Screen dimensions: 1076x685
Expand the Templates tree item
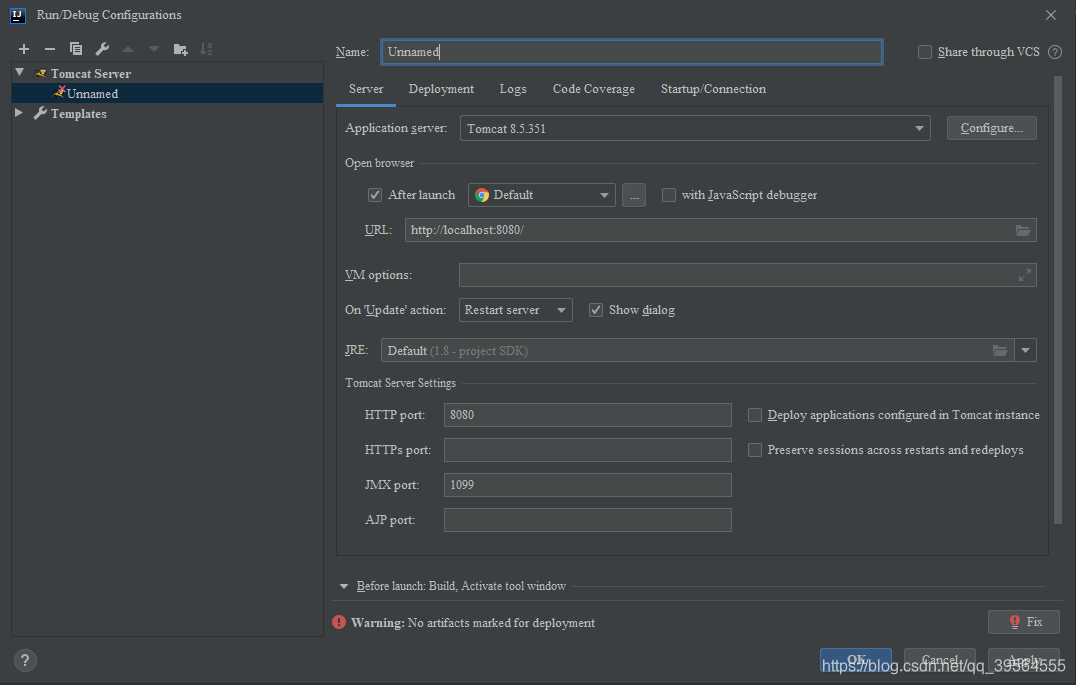click(17, 113)
